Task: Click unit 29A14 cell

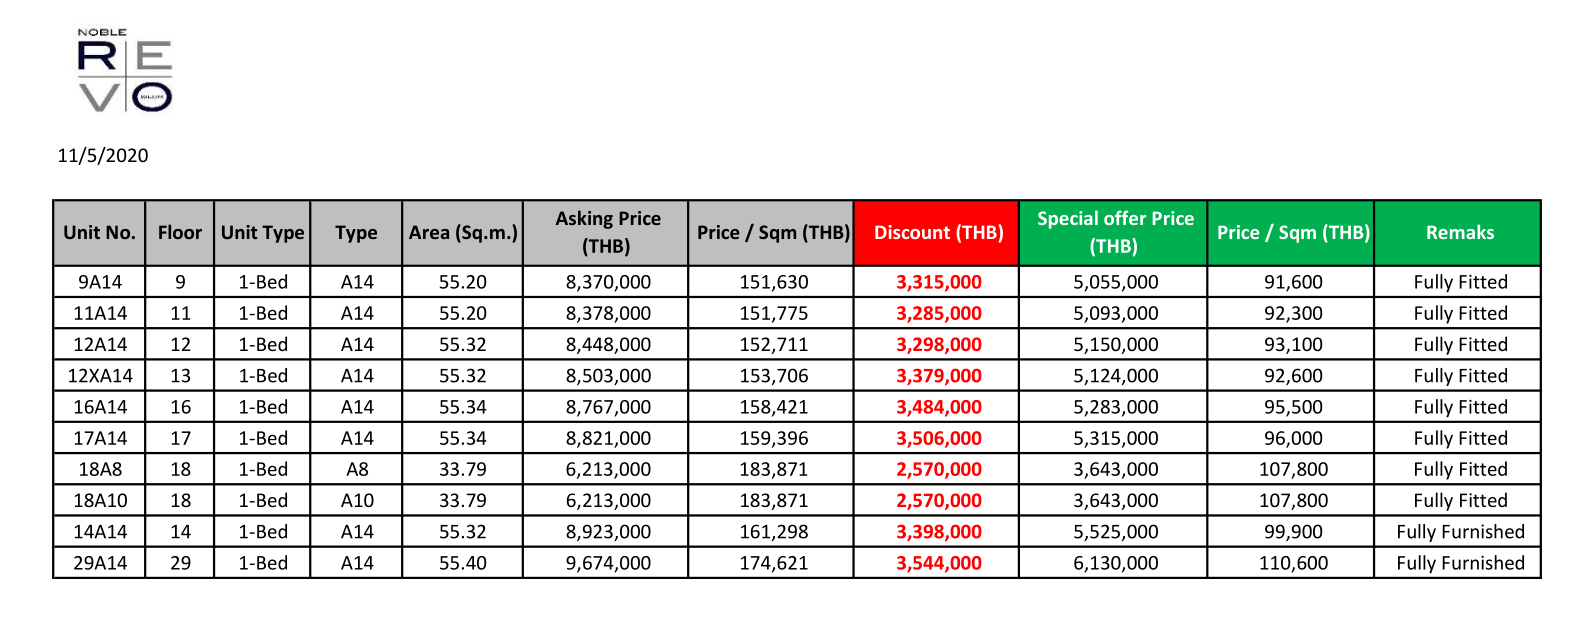Action: (100, 563)
